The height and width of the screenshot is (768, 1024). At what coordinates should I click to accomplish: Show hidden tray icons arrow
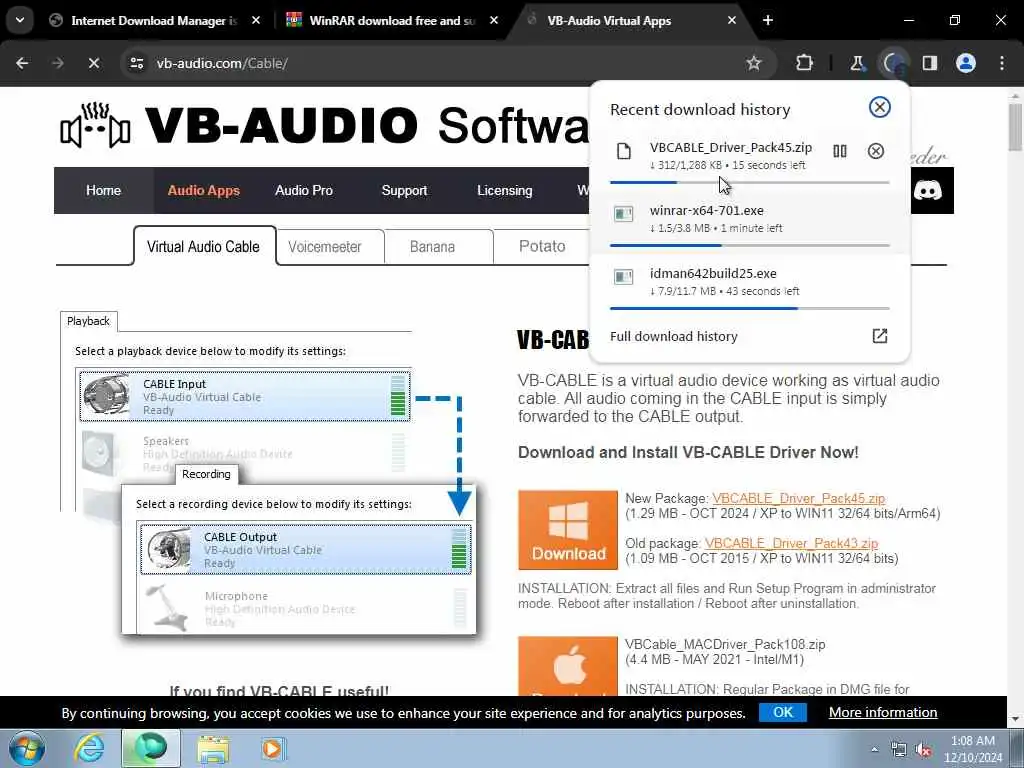click(x=874, y=750)
